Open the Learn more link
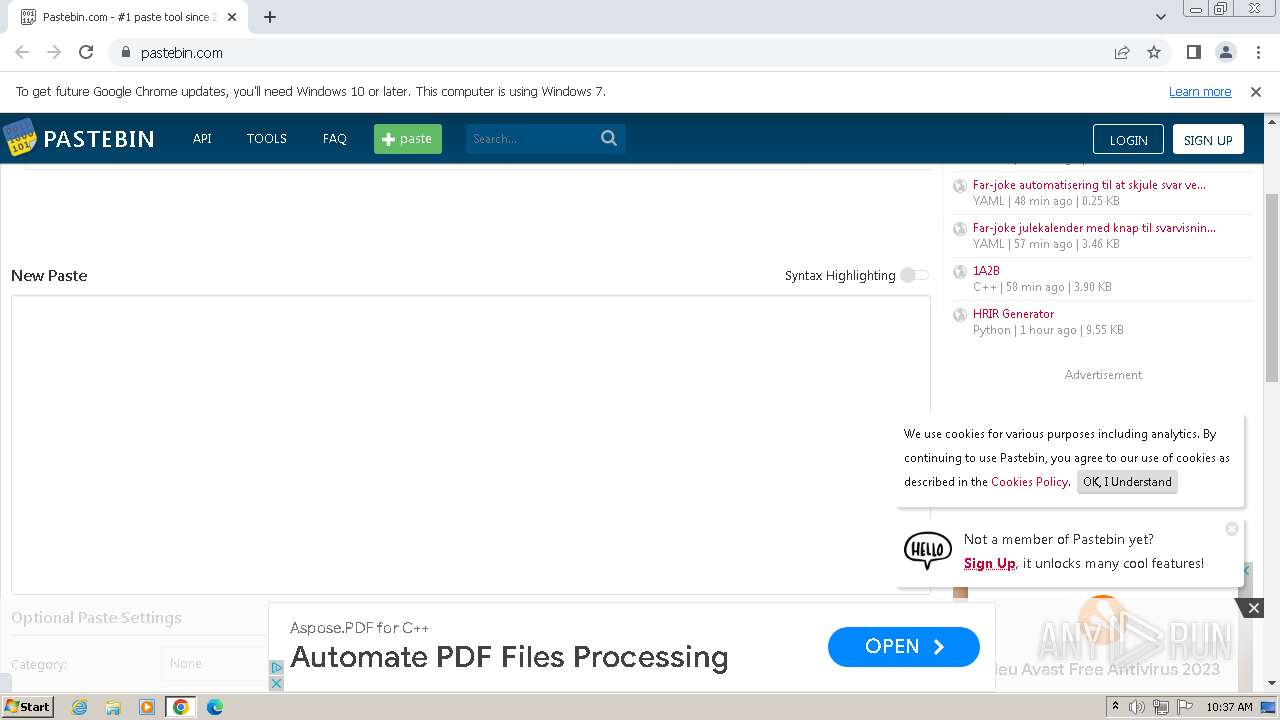1280x720 pixels. [1200, 91]
